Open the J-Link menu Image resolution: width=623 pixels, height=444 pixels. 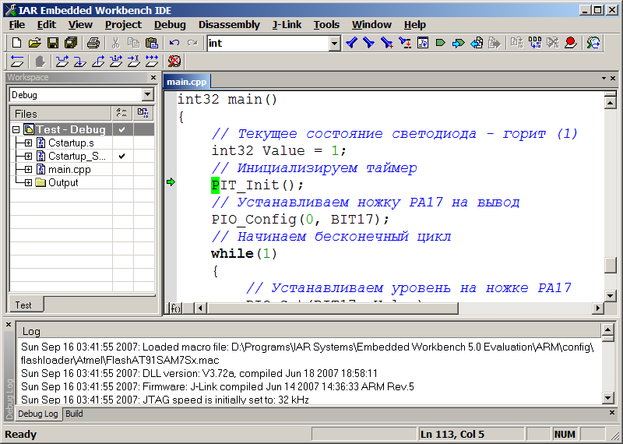click(288, 24)
